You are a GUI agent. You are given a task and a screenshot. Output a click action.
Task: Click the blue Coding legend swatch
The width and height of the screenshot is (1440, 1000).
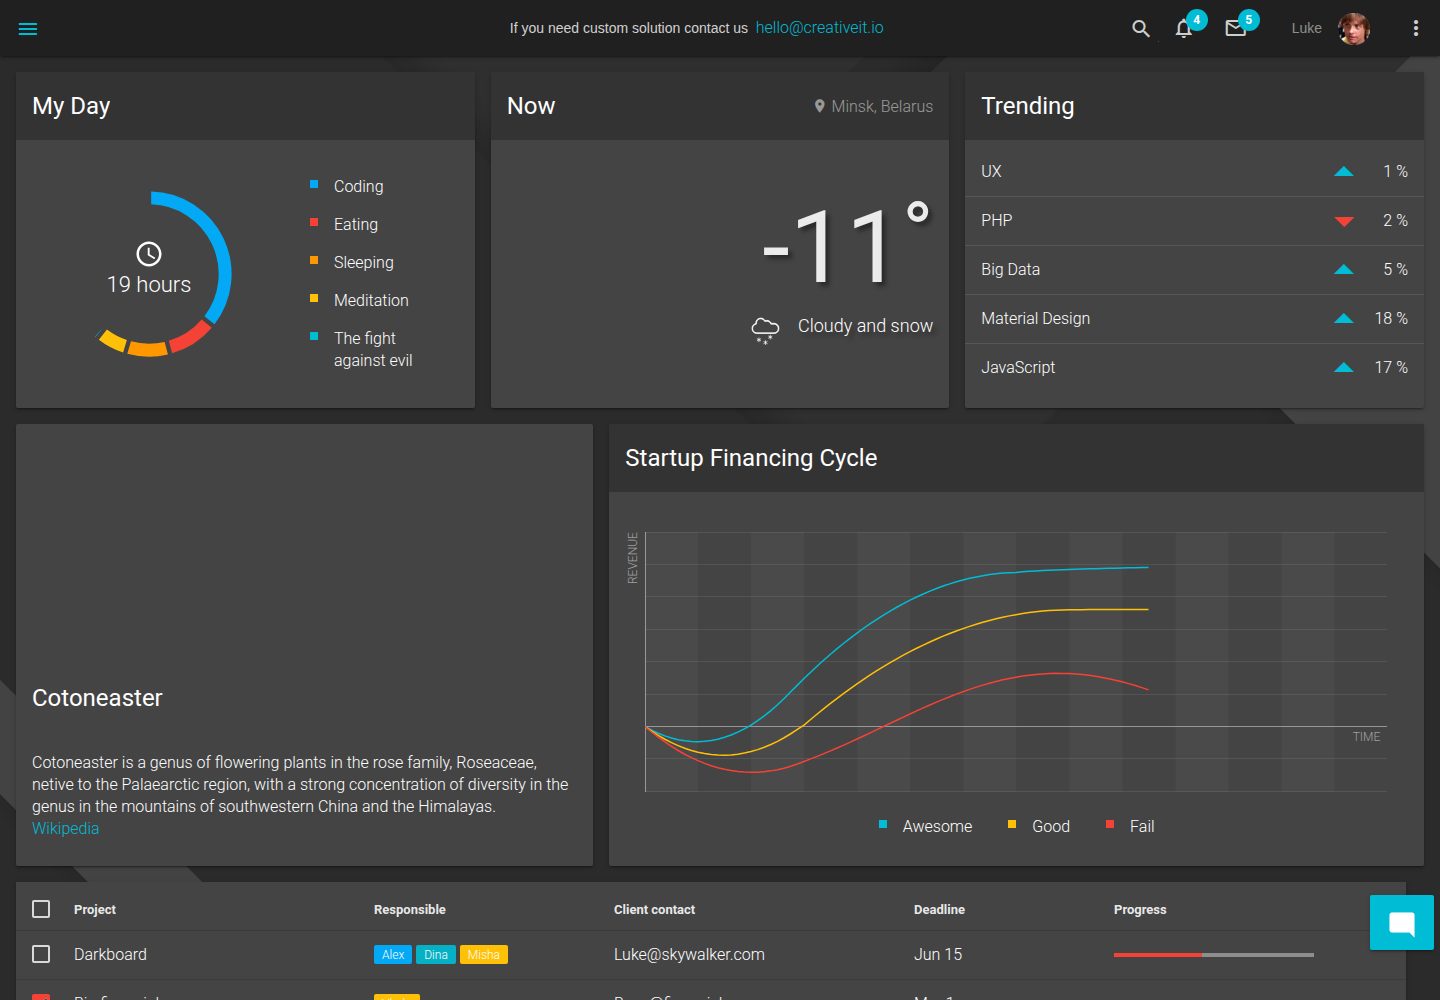click(314, 184)
